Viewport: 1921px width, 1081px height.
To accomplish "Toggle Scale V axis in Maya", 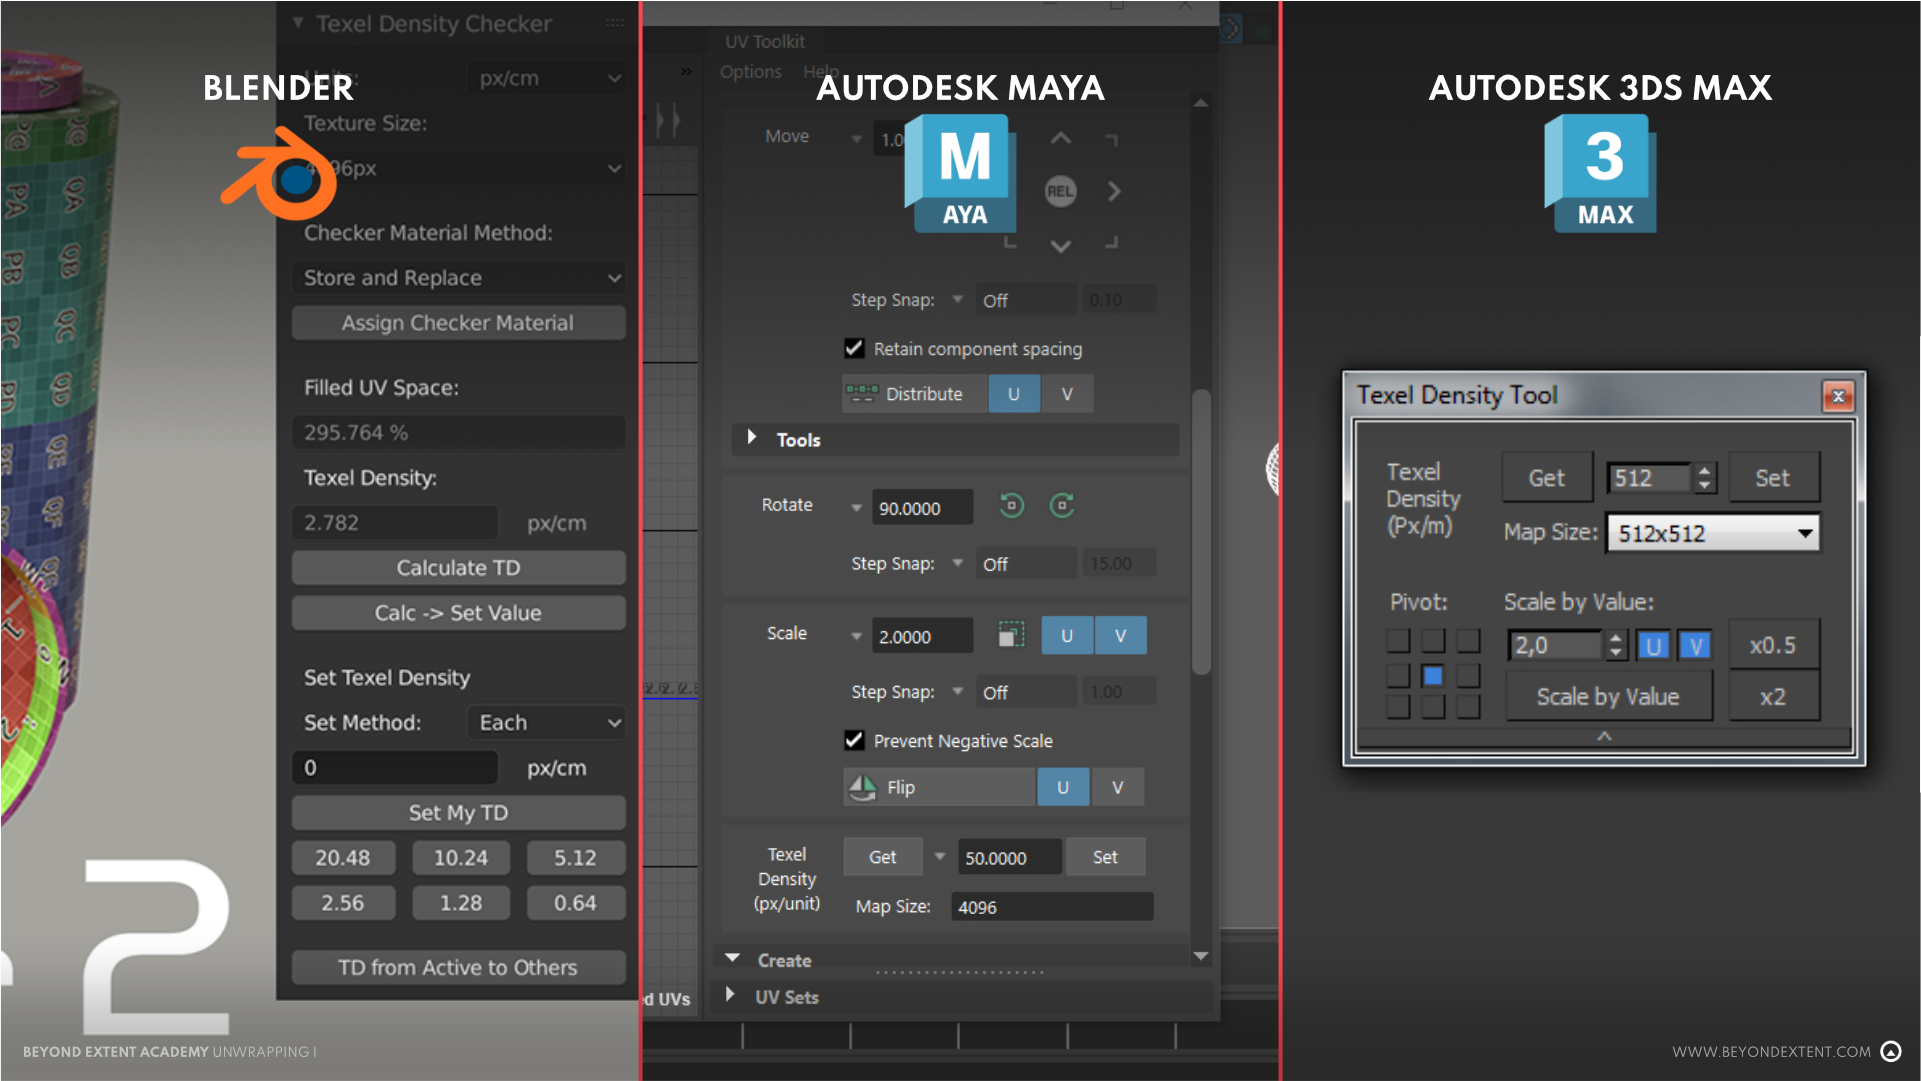I will point(1120,635).
